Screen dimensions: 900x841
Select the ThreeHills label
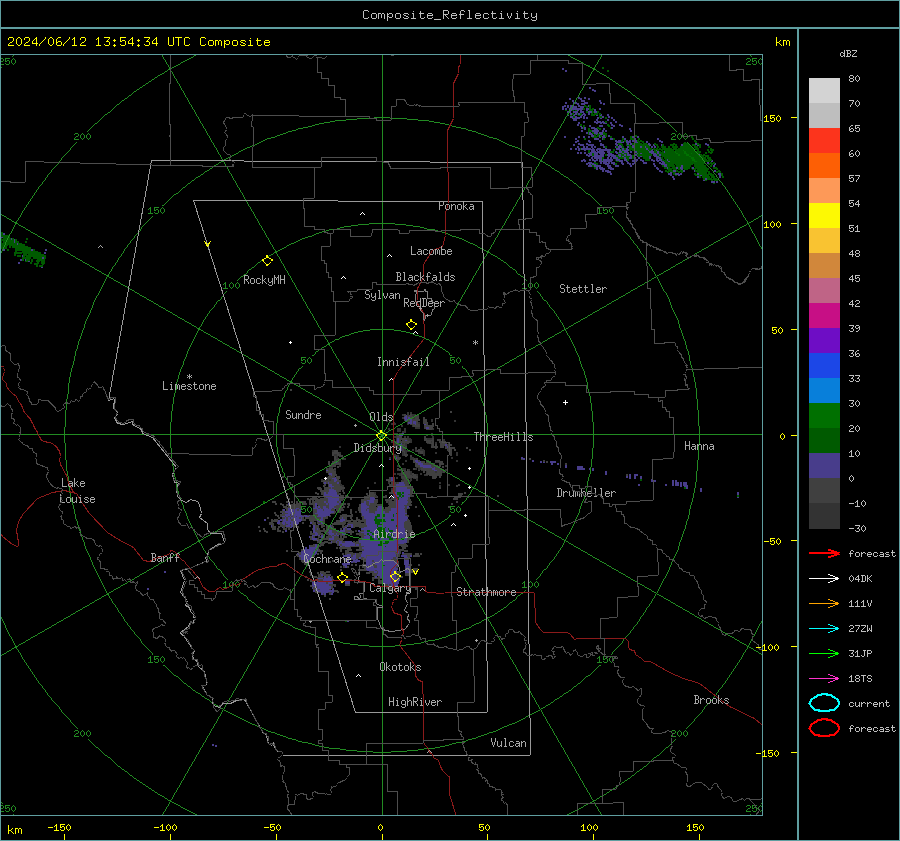pos(503,437)
